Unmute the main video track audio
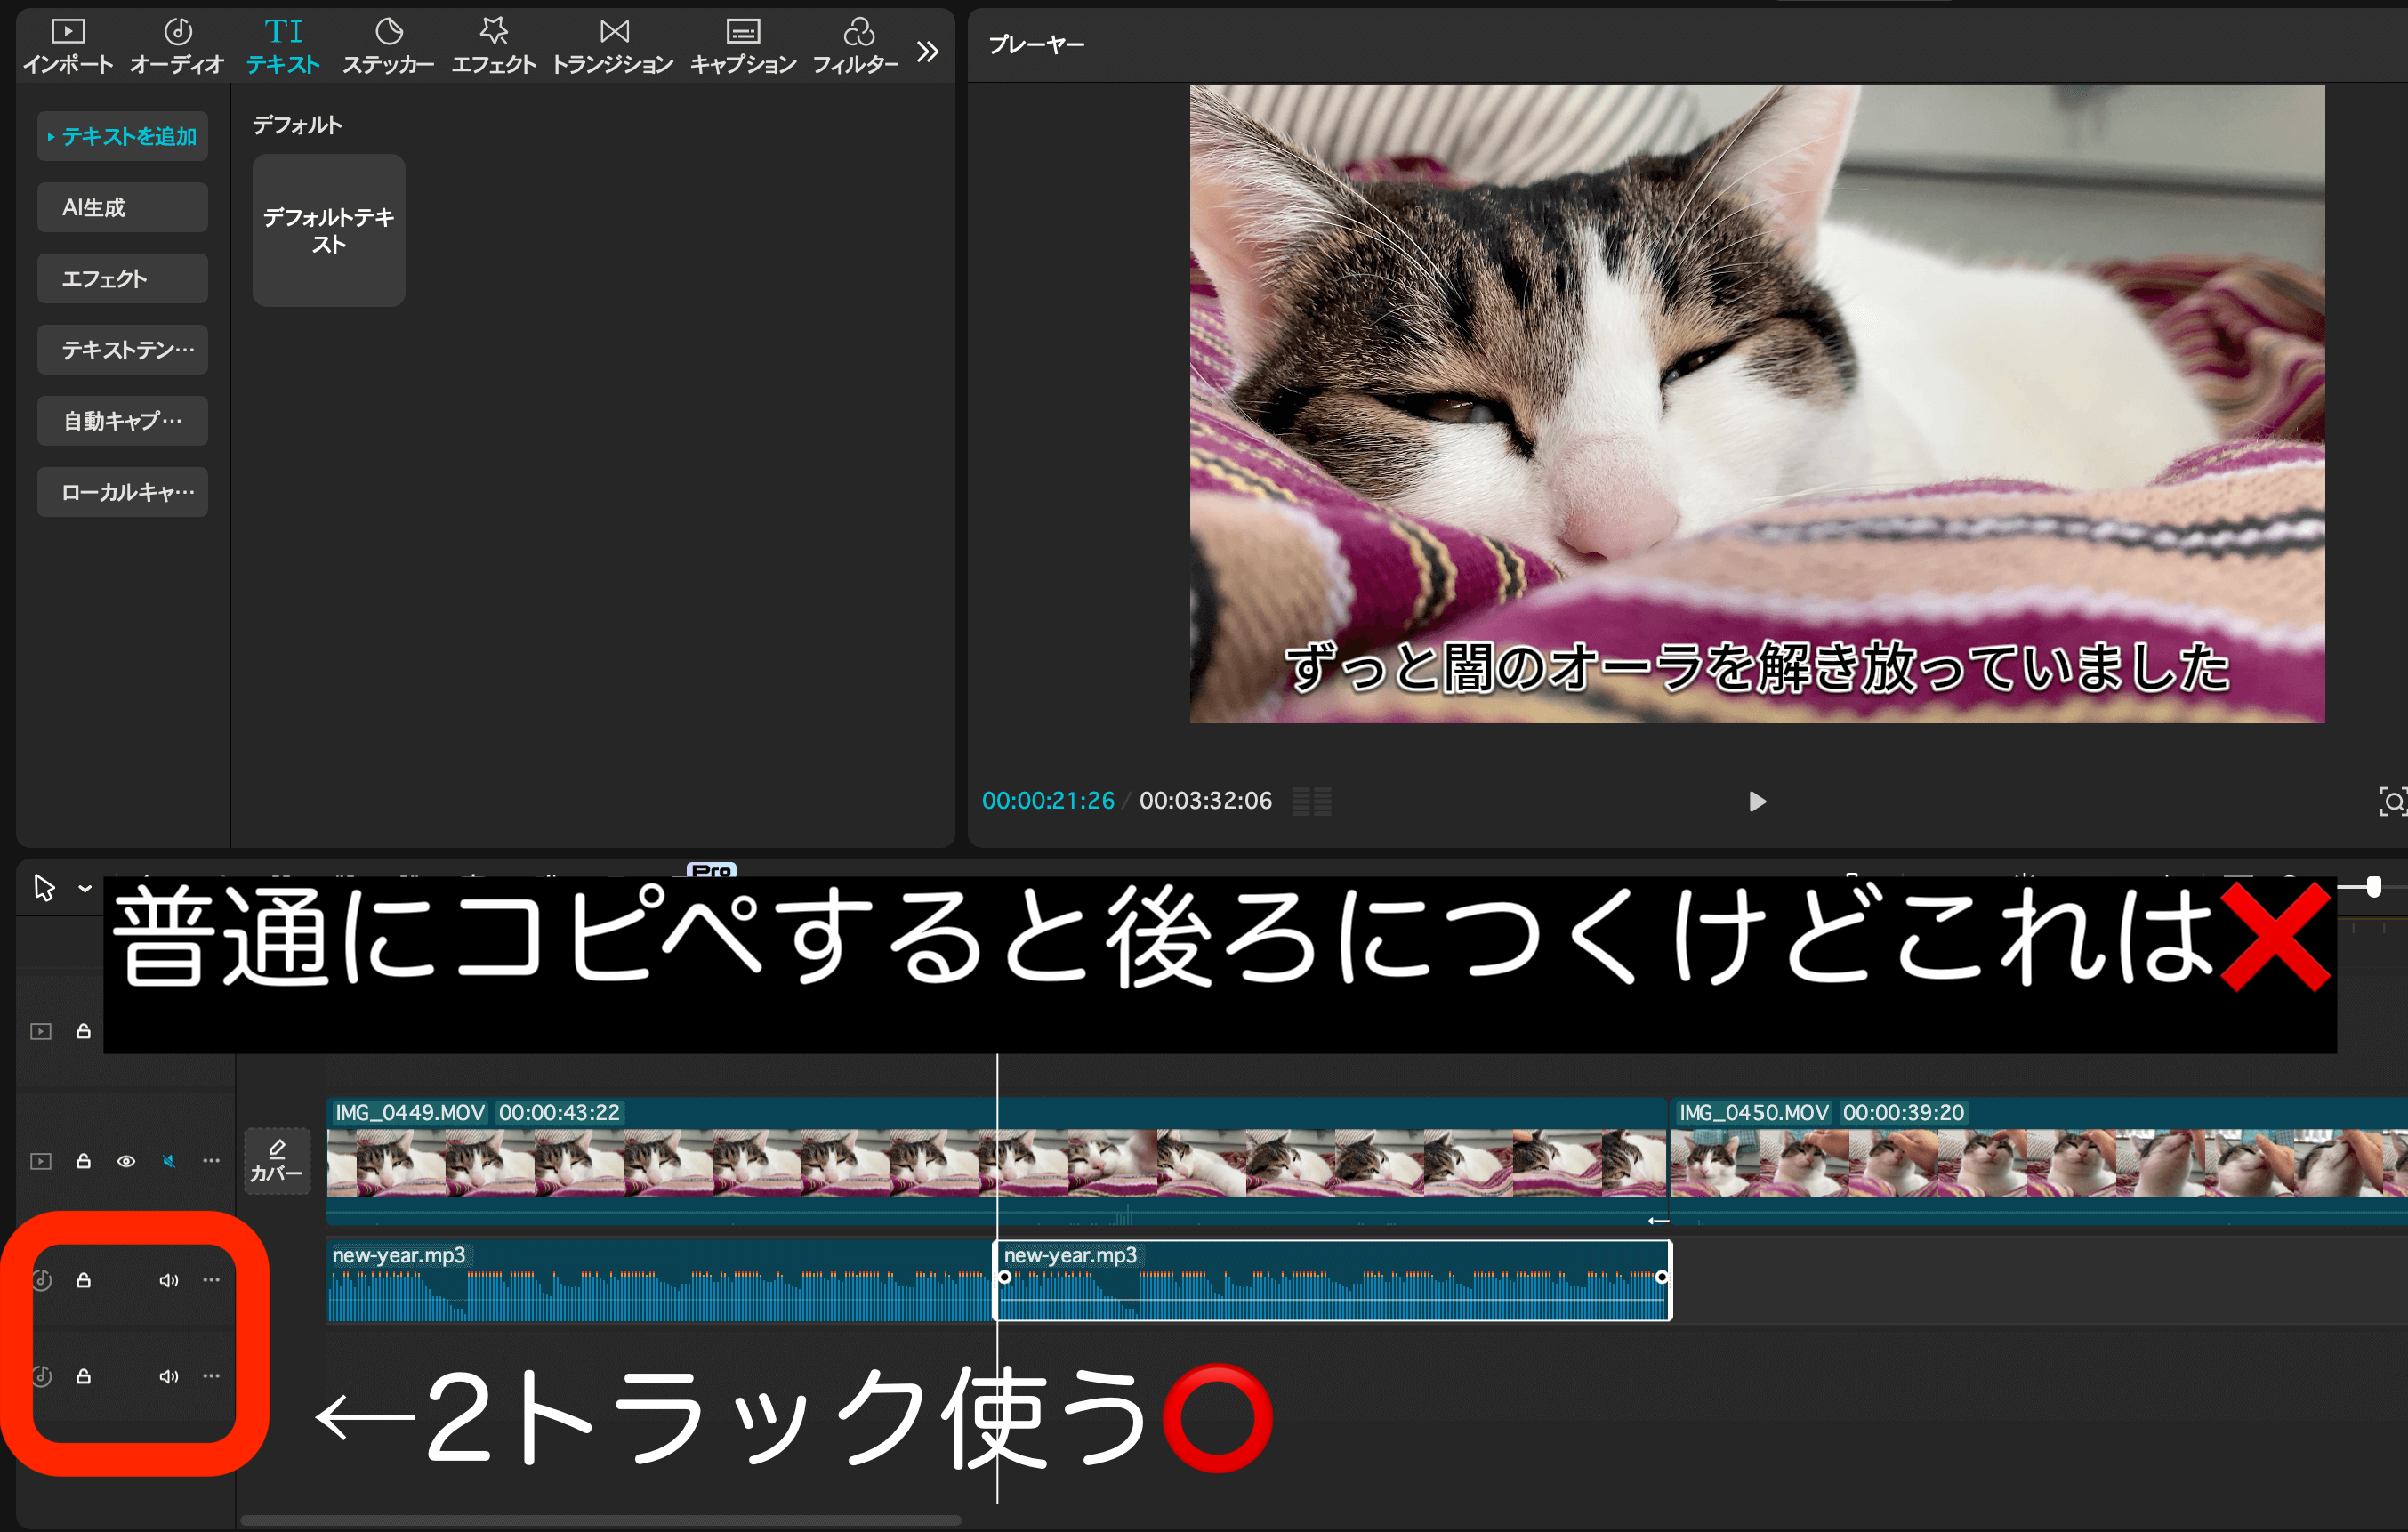 click(169, 1161)
